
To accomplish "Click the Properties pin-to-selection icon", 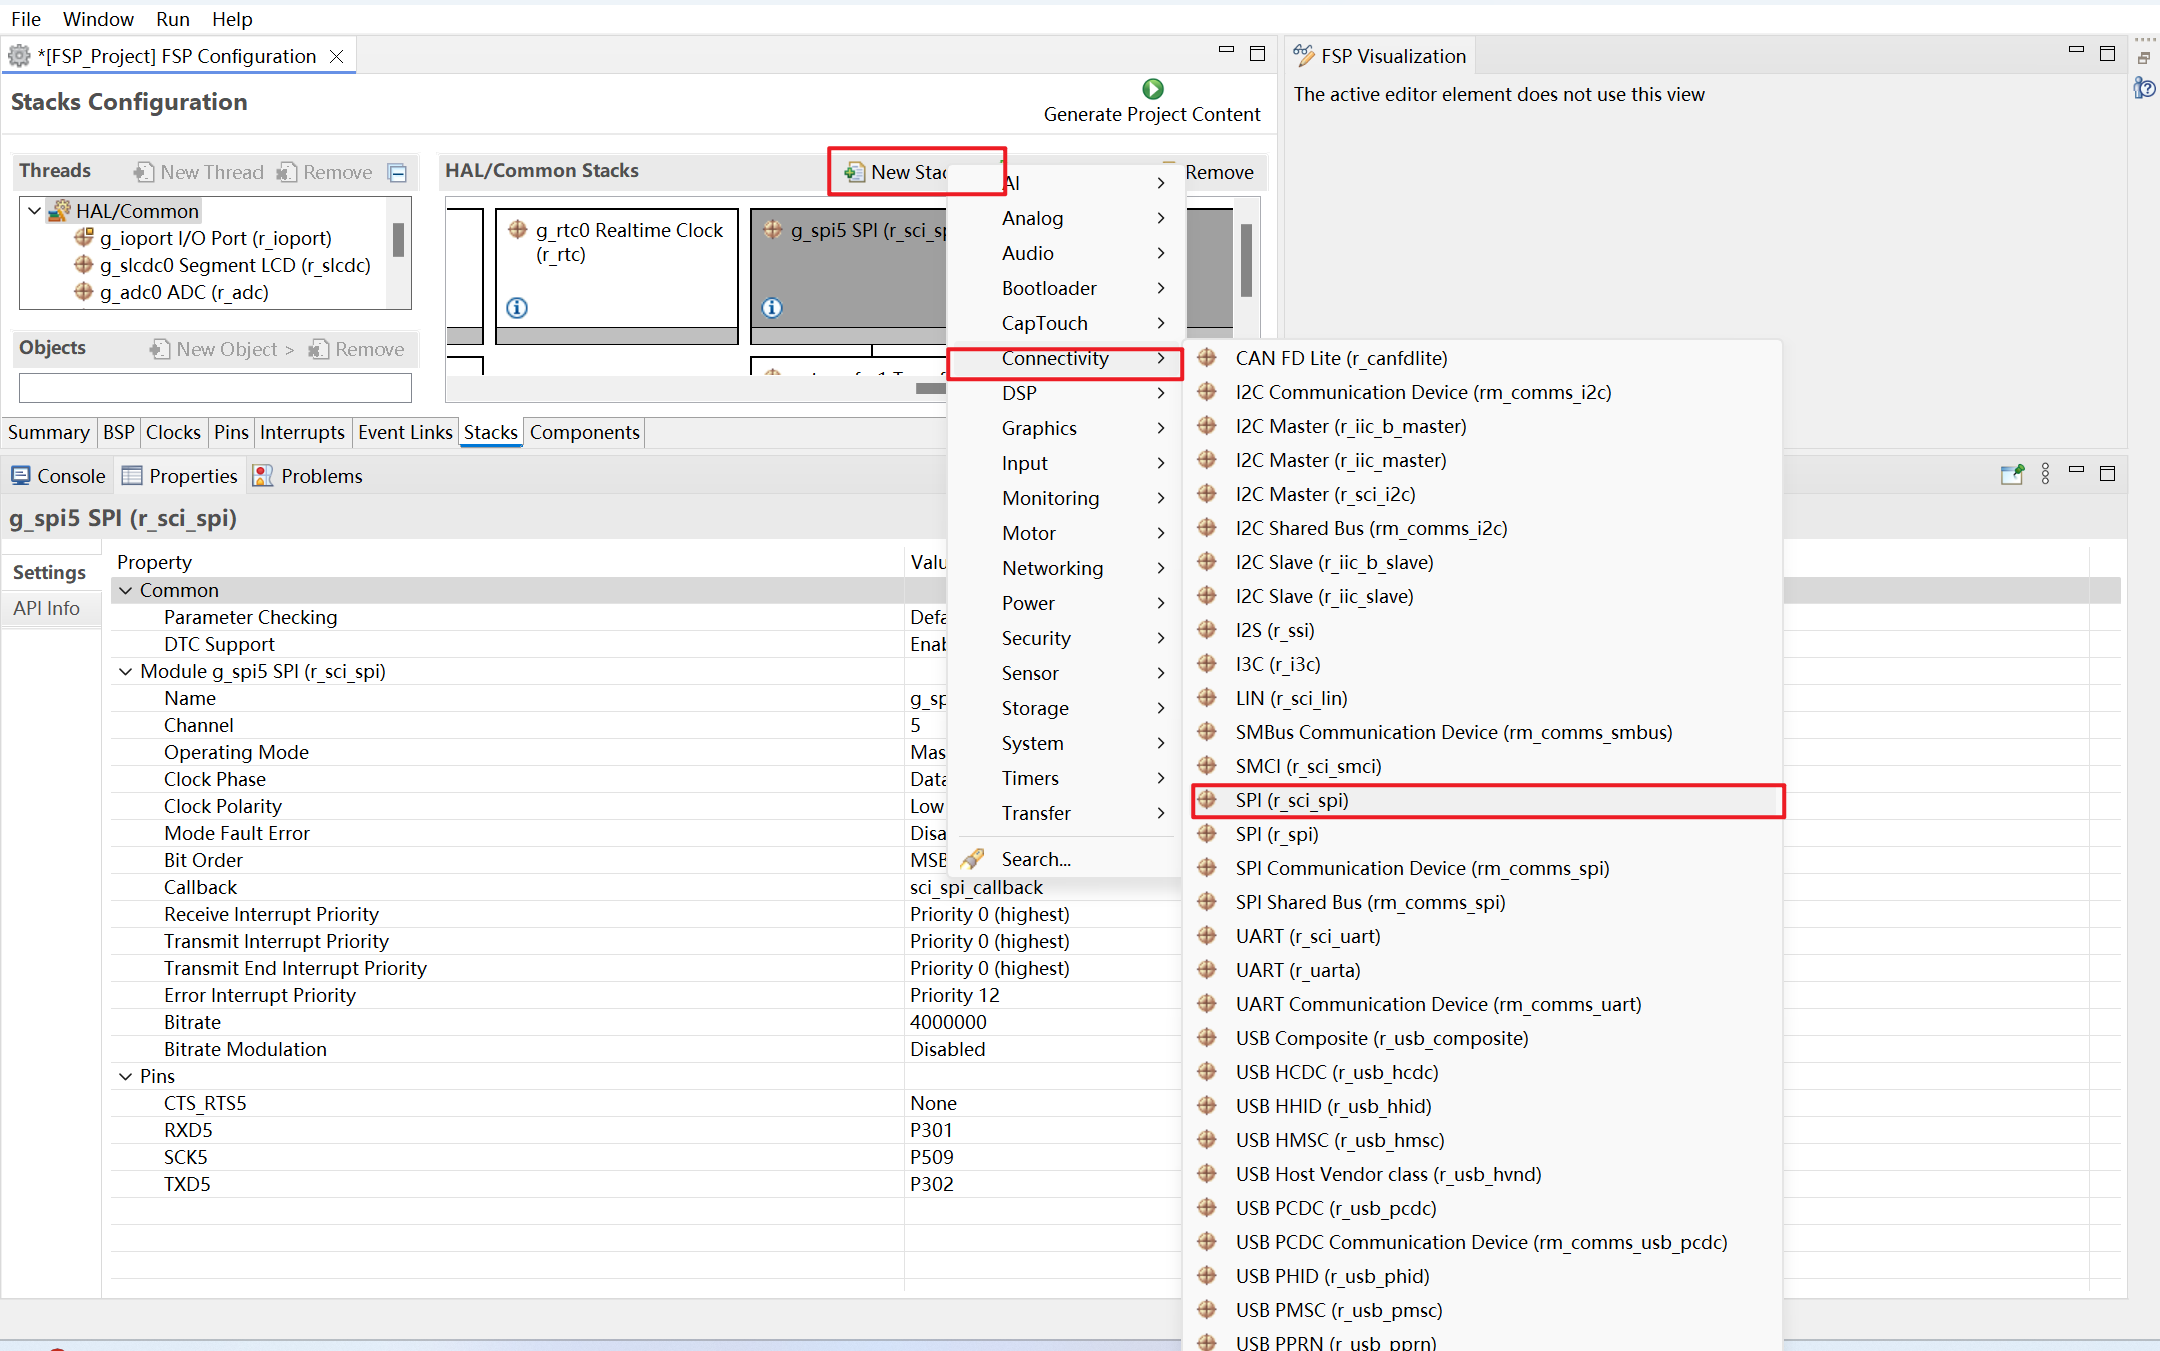I will click(x=2012, y=474).
